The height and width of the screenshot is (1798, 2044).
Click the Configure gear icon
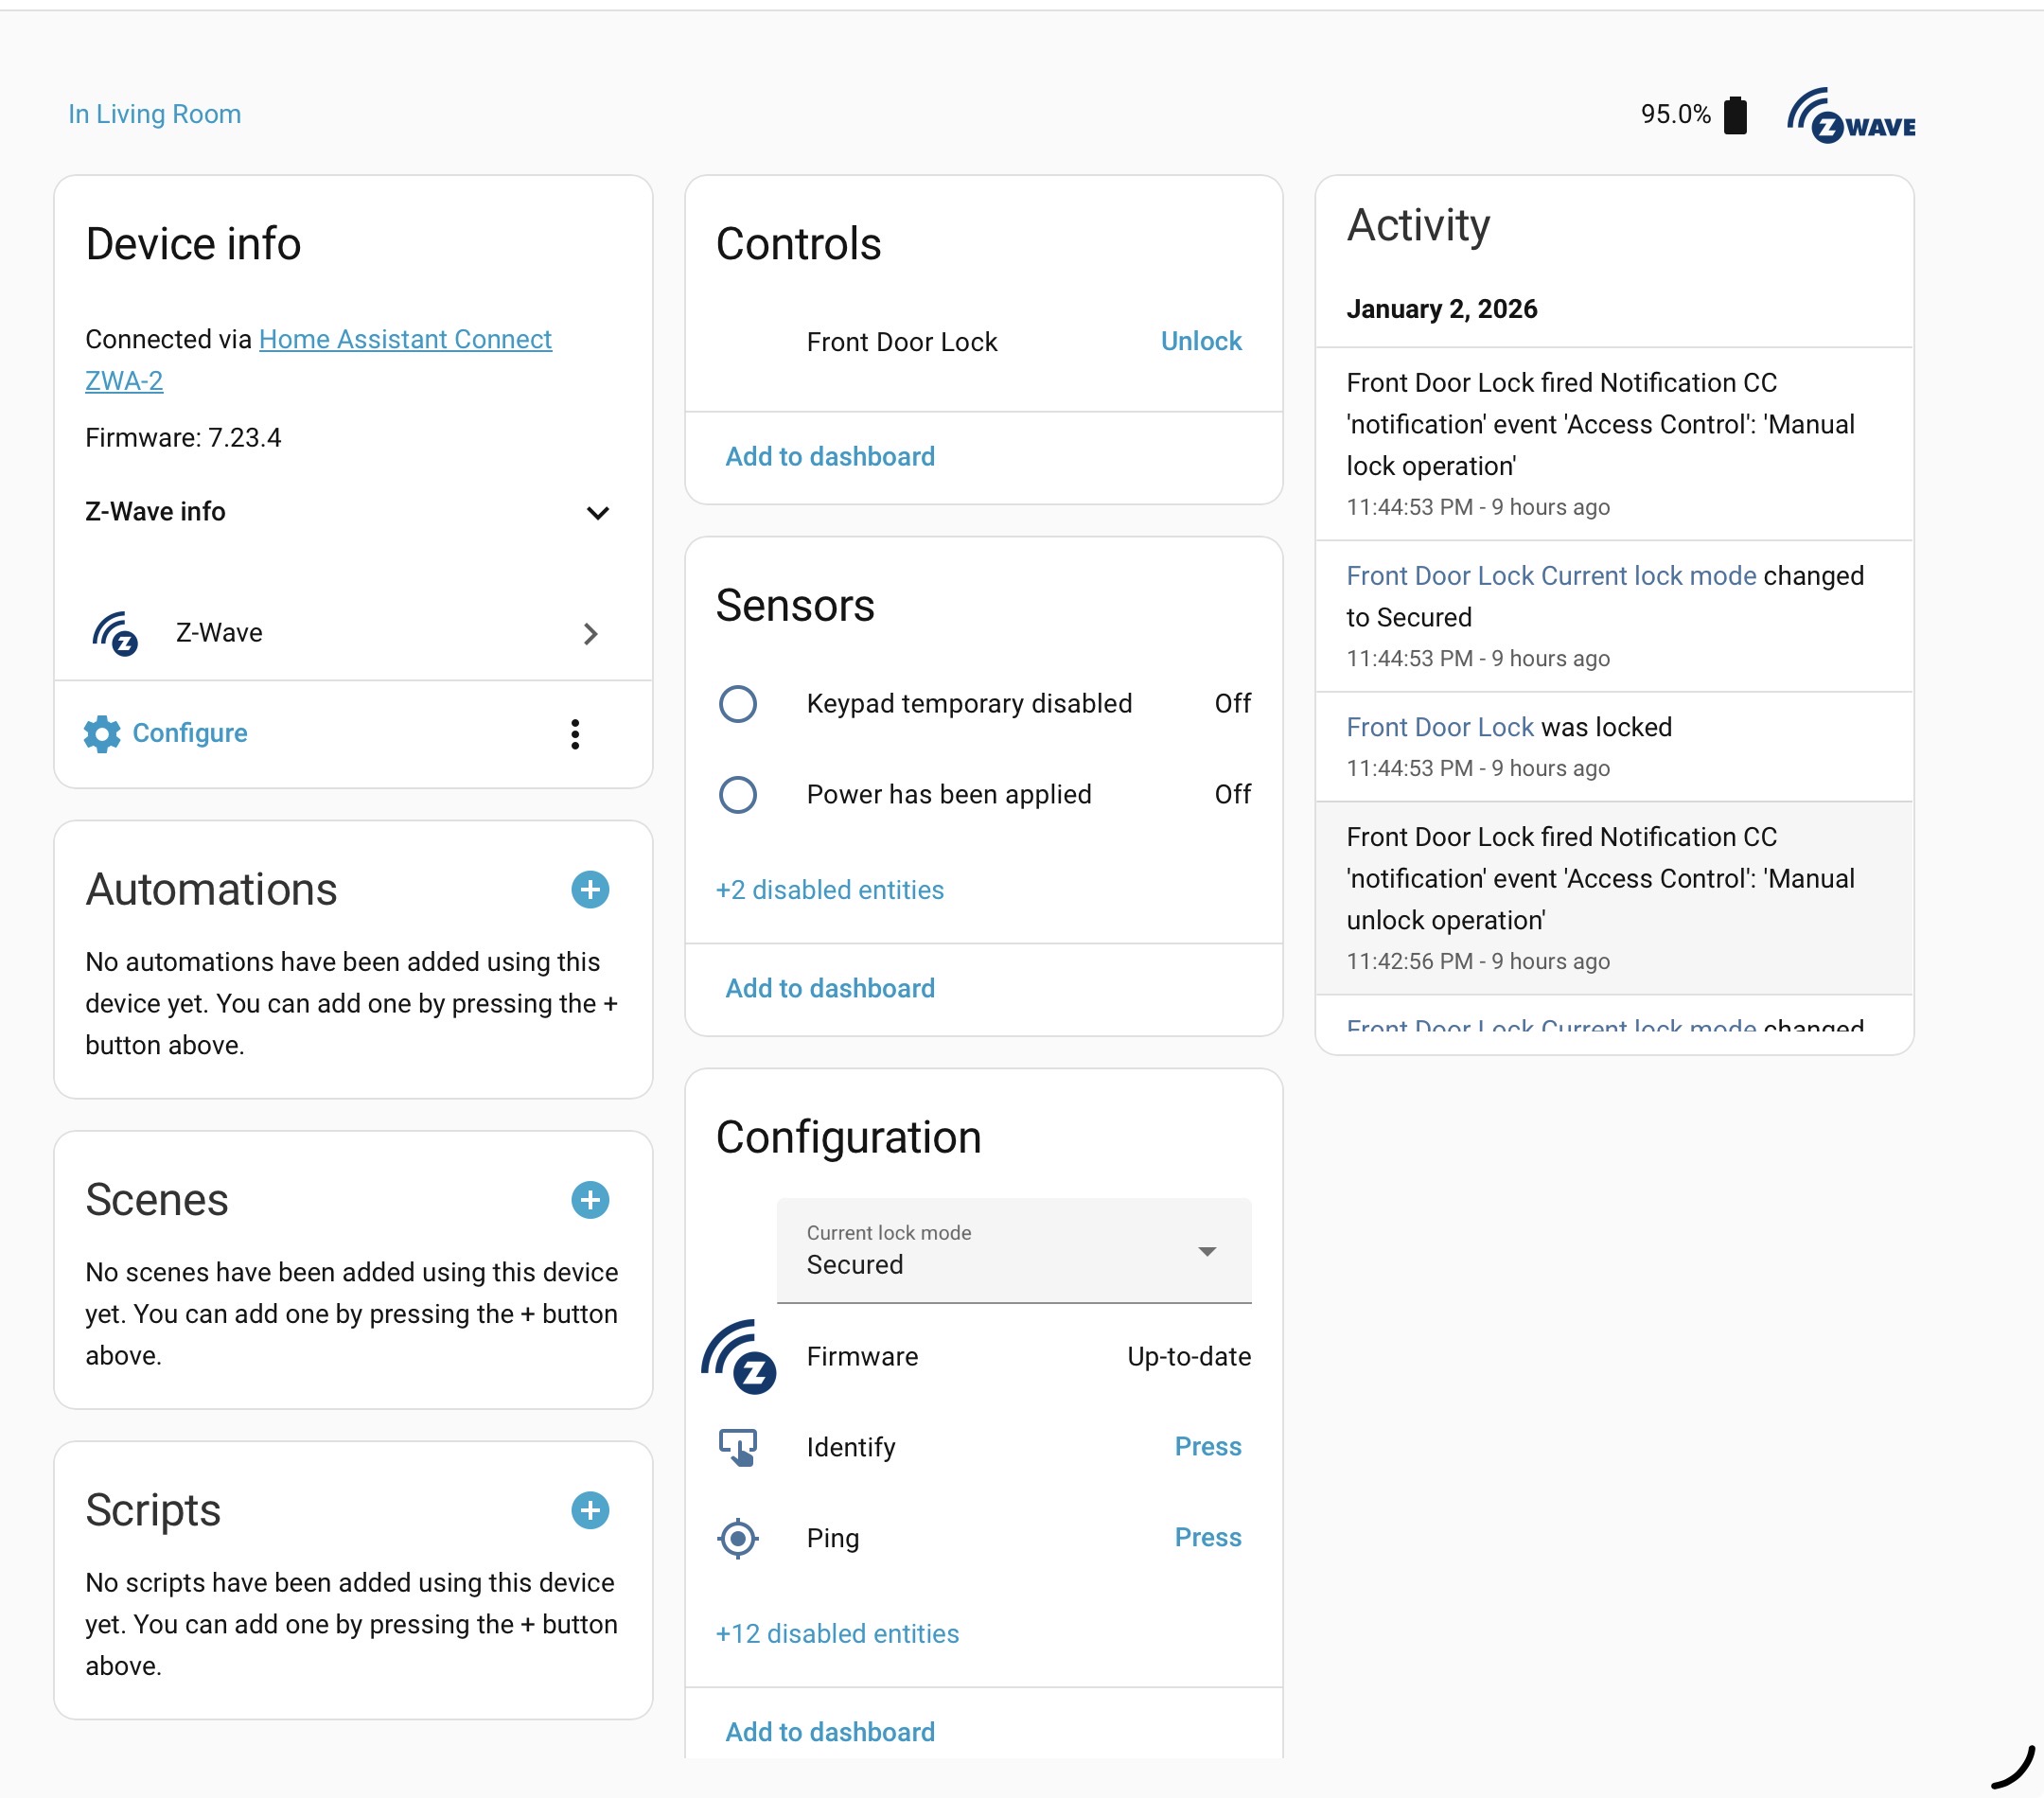click(102, 733)
